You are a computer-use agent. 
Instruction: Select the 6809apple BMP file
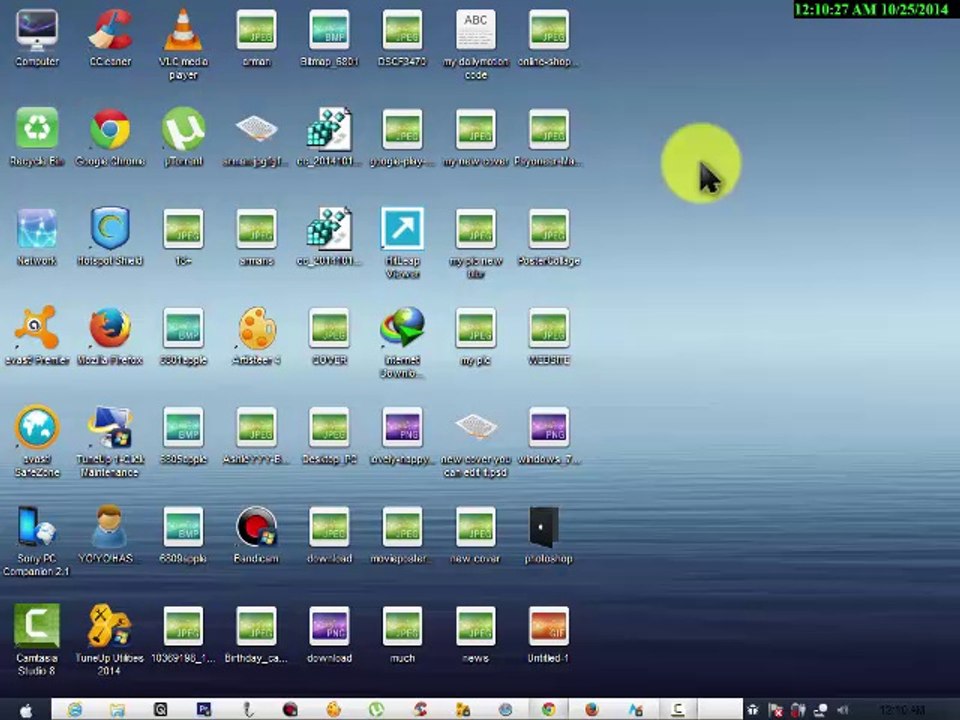[183, 534]
